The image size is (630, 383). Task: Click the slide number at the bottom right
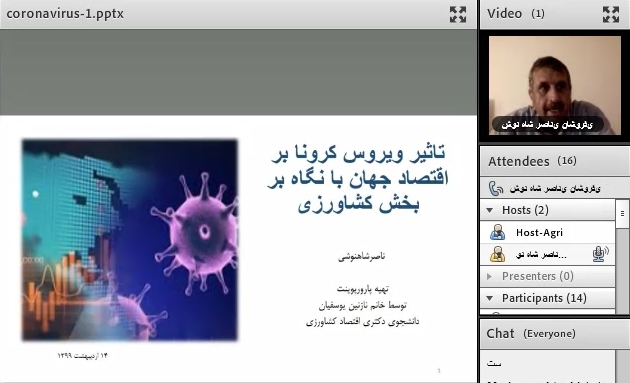[439, 371]
